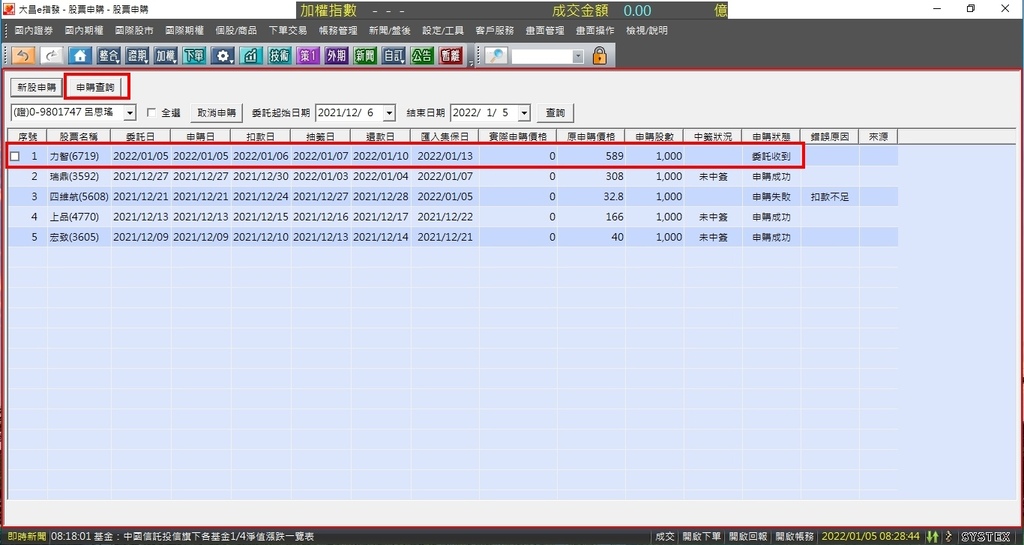The height and width of the screenshot is (545, 1024).
Task: Click the red 暫離 away icon
Action: tap(451, 56)
